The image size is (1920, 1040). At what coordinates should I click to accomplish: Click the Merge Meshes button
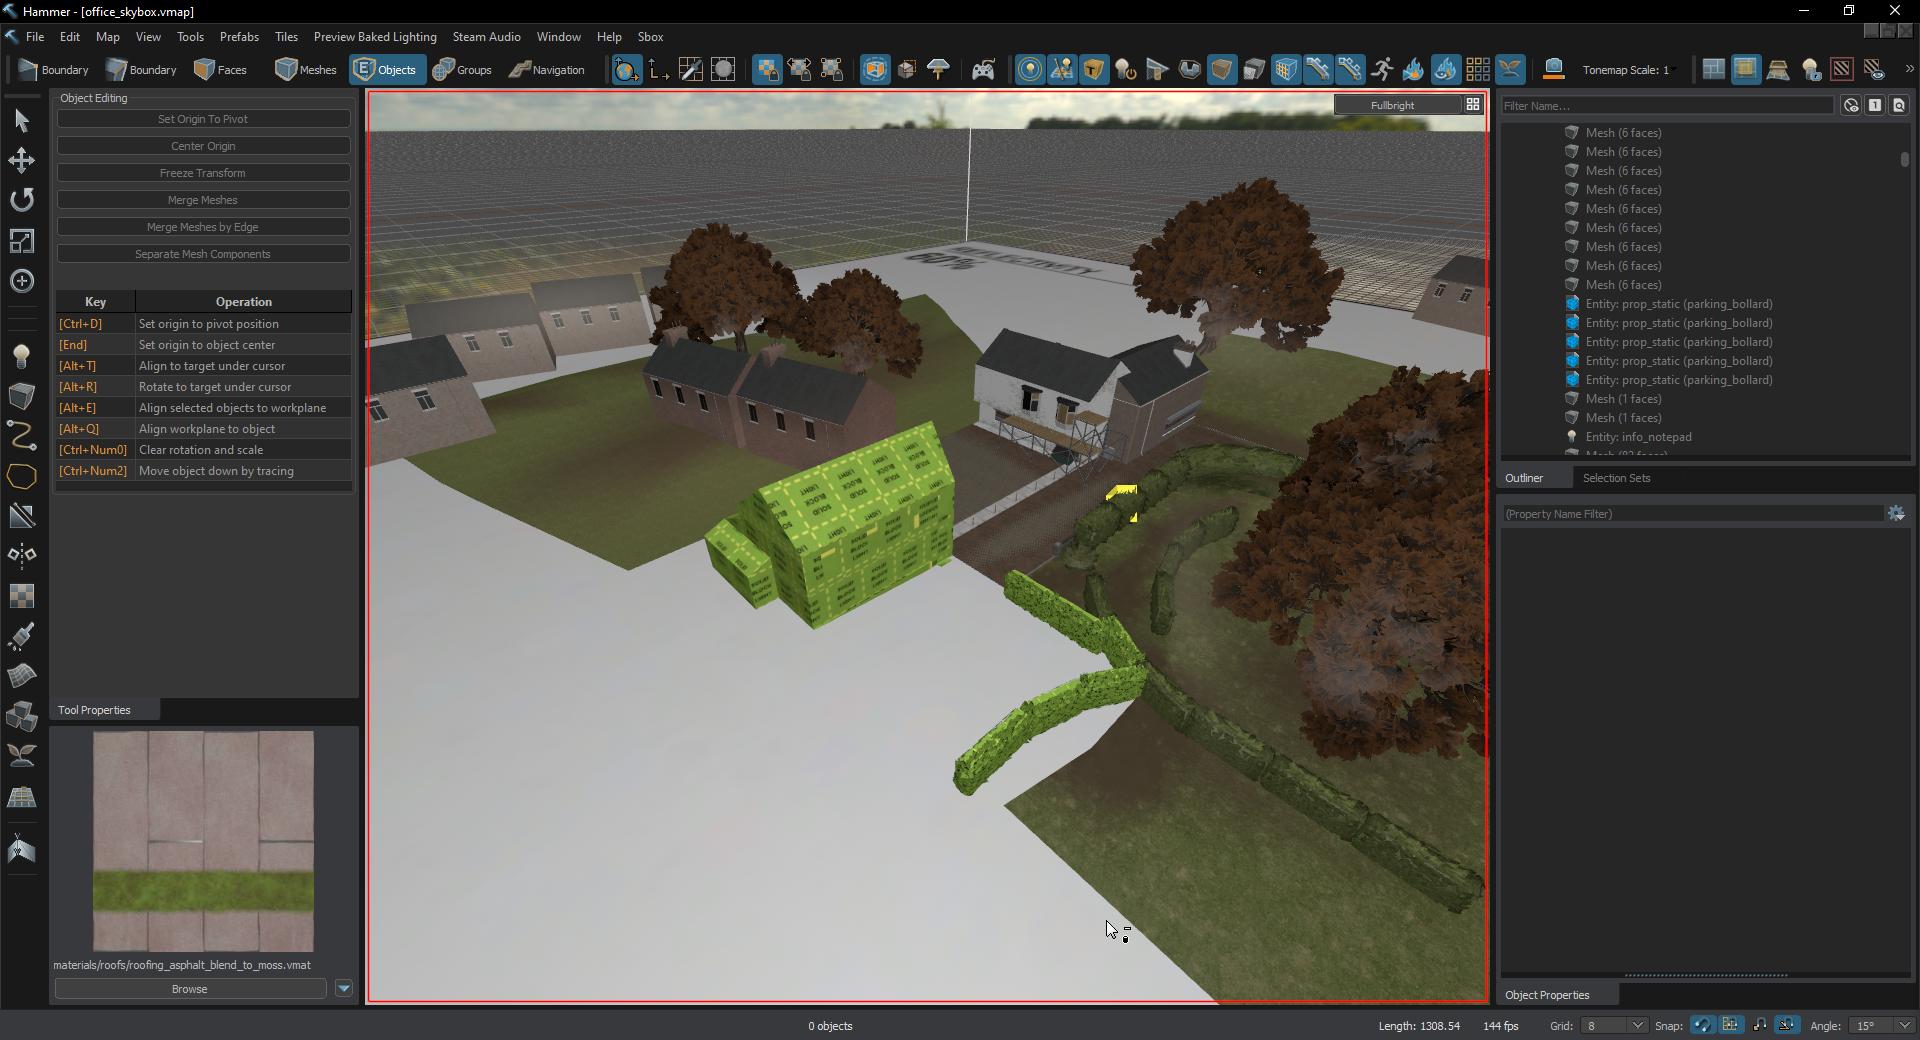pyautogui.click(x=203, y=200)
